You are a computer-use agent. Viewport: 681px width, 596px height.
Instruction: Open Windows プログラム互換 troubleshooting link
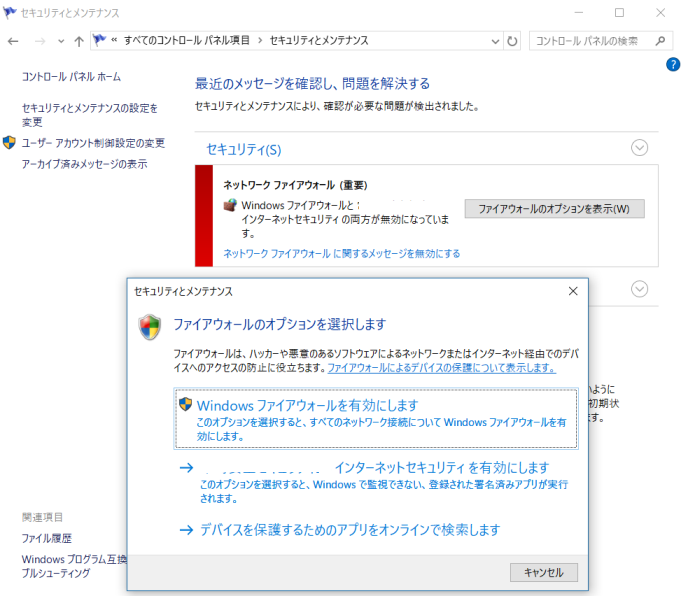click(x=74, y=566)
